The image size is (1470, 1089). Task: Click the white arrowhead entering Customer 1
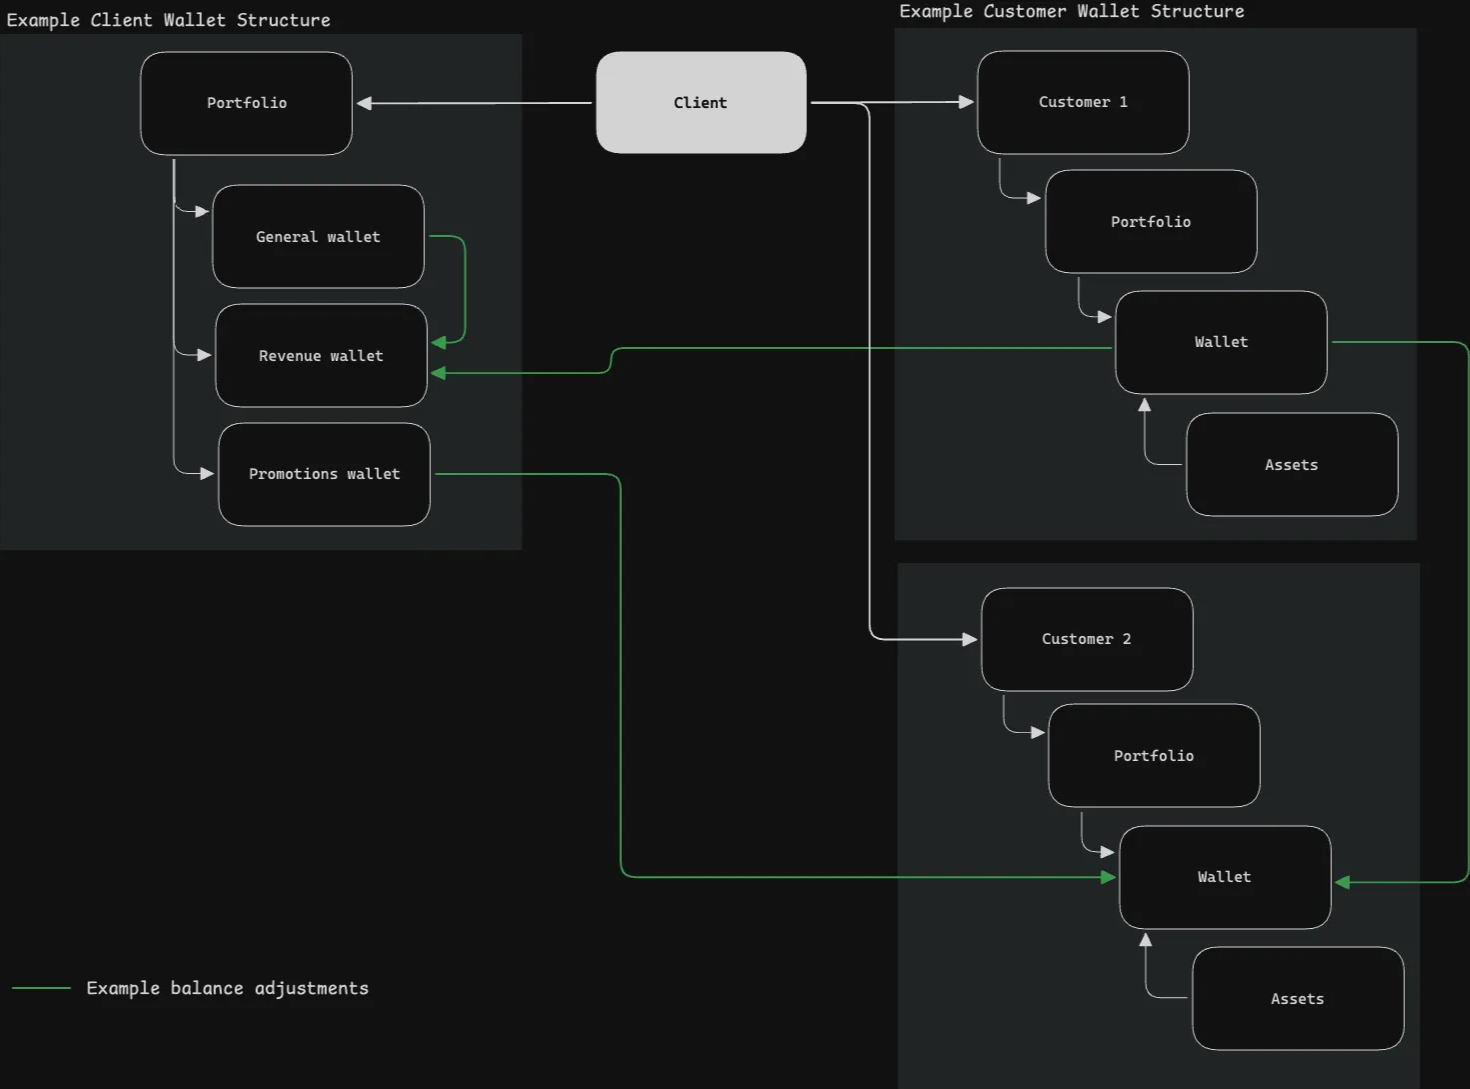coord(965,102)
